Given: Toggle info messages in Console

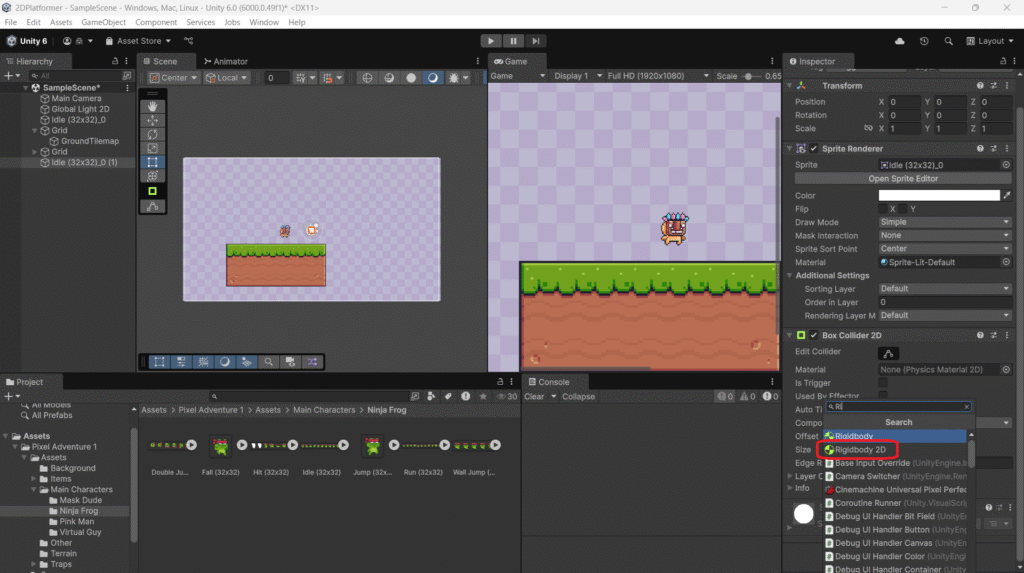Looking at the screenshot, I should click(x=725, y=396).
